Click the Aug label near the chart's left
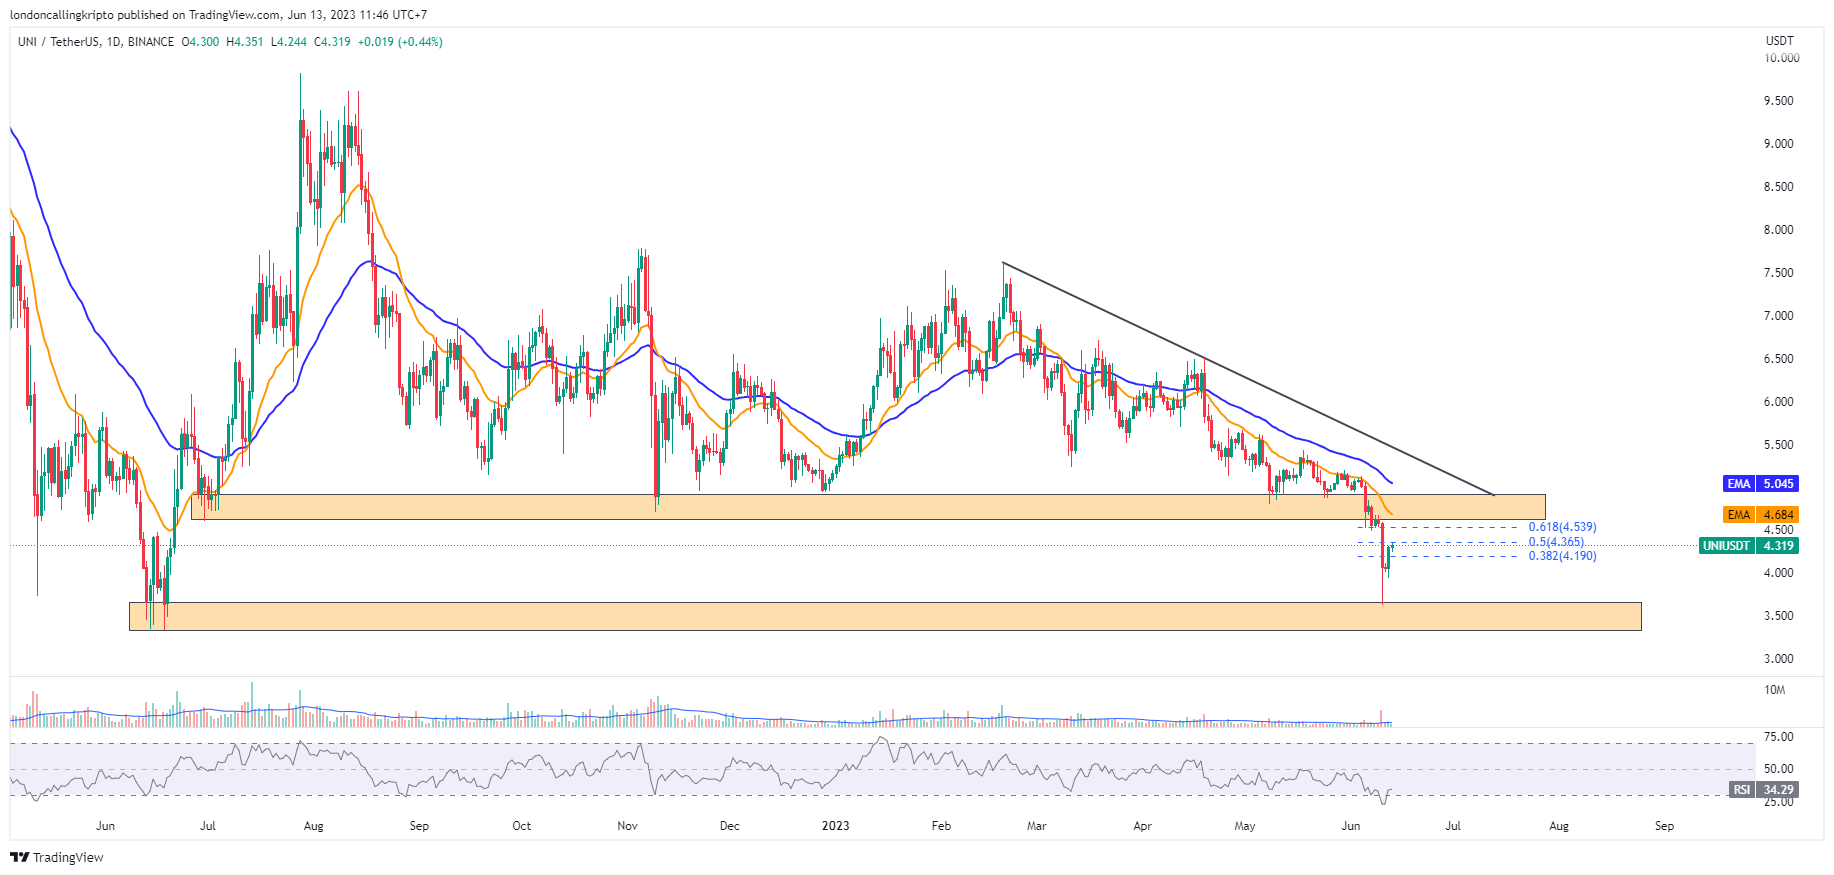This screenshot has height=875, width=1834. pyautogui.click(x=313, y=826)
